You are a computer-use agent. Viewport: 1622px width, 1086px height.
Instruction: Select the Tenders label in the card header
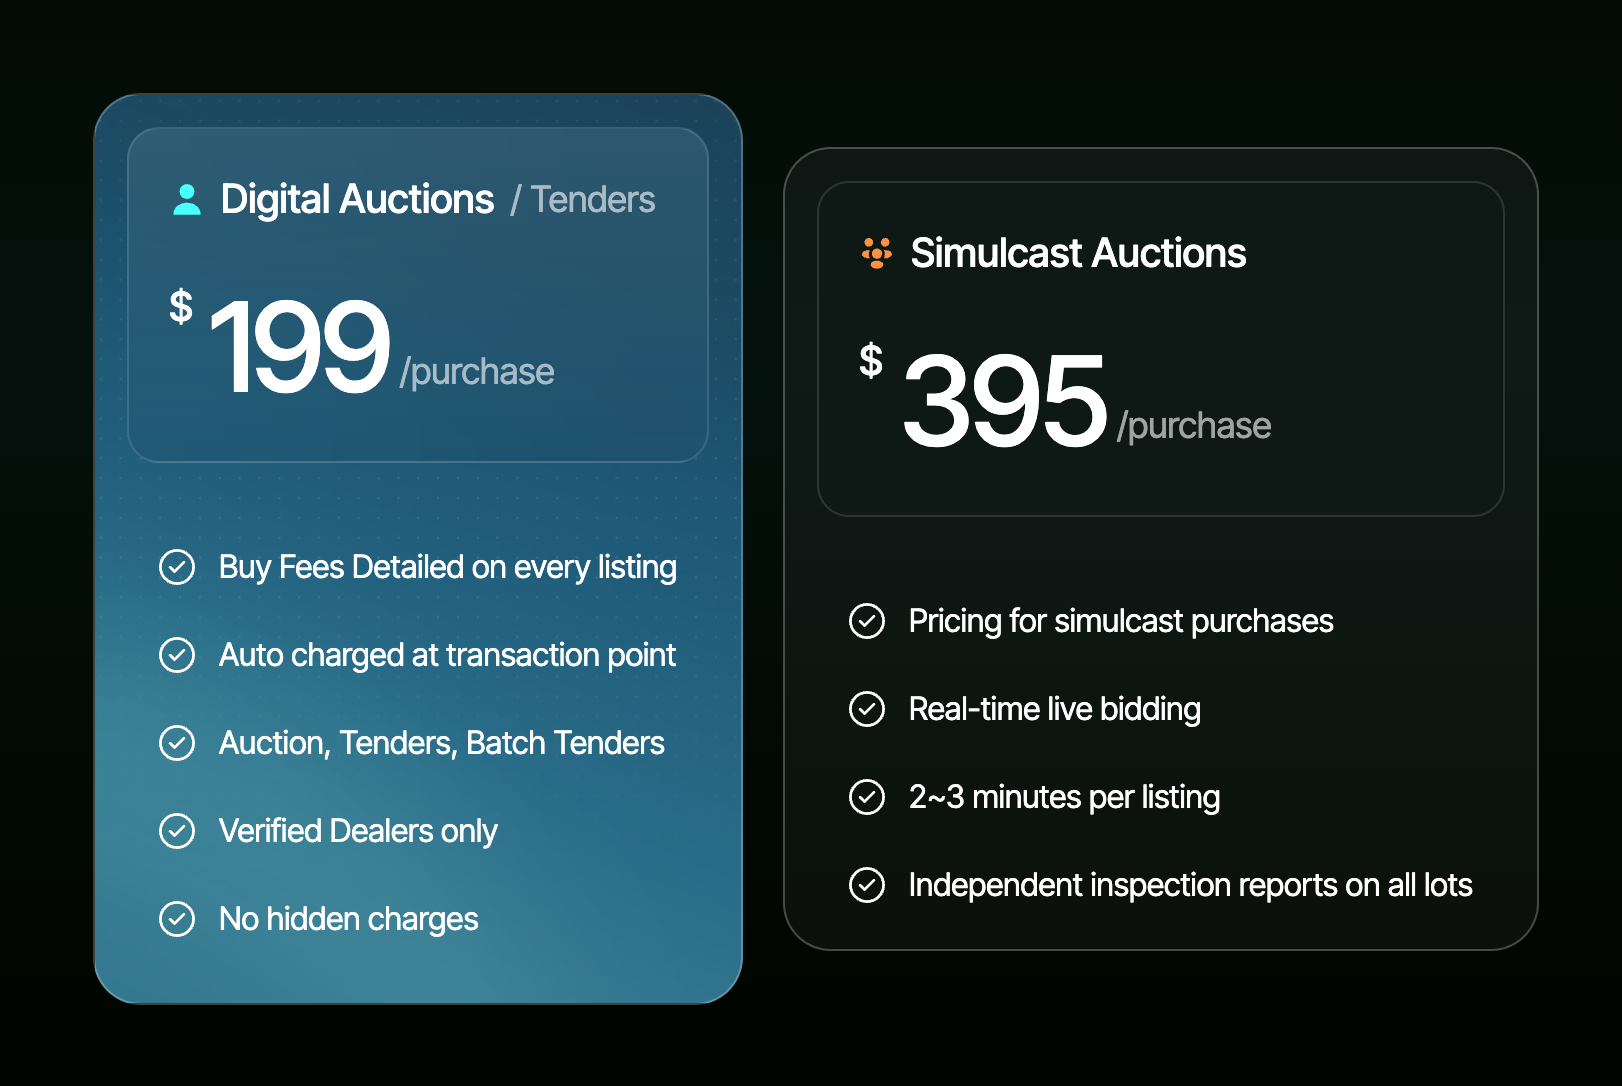tap(592, 199)
